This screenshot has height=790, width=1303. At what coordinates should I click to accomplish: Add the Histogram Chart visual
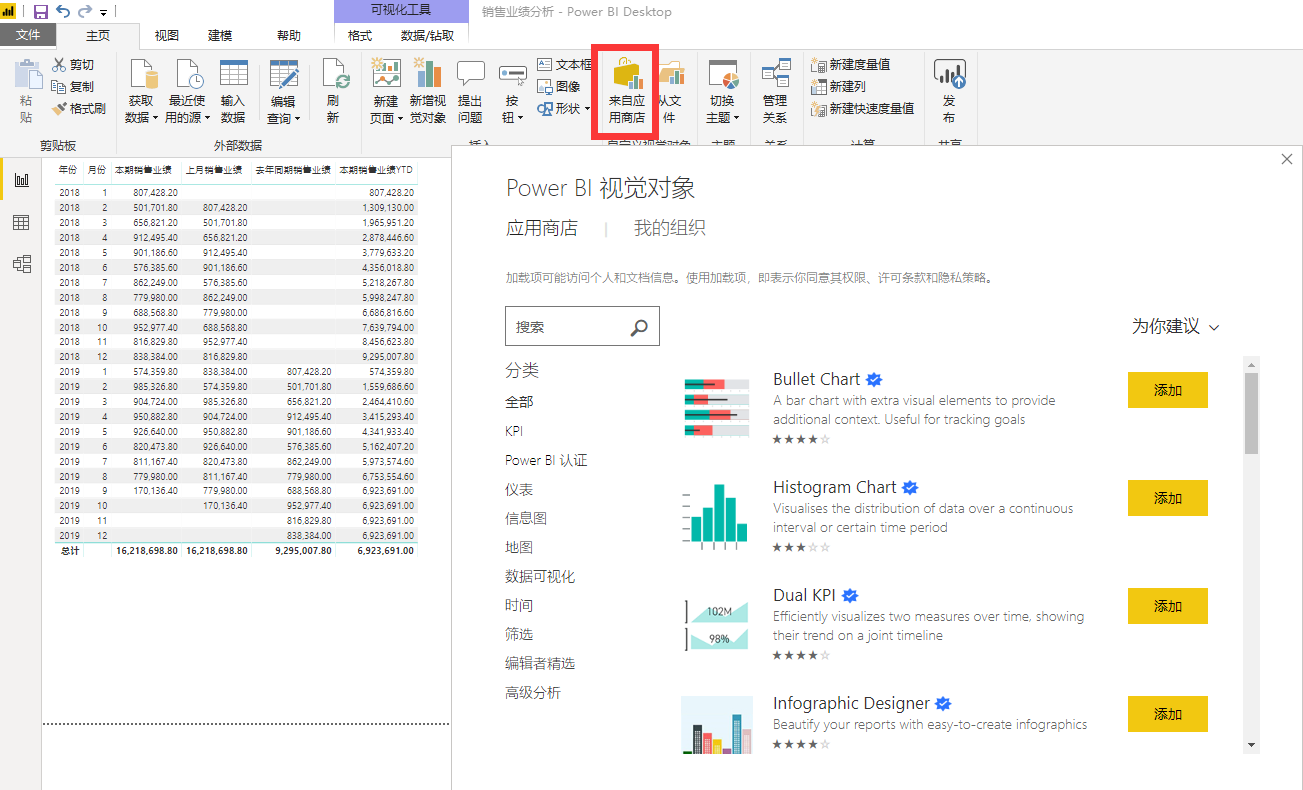[1168, 498]
